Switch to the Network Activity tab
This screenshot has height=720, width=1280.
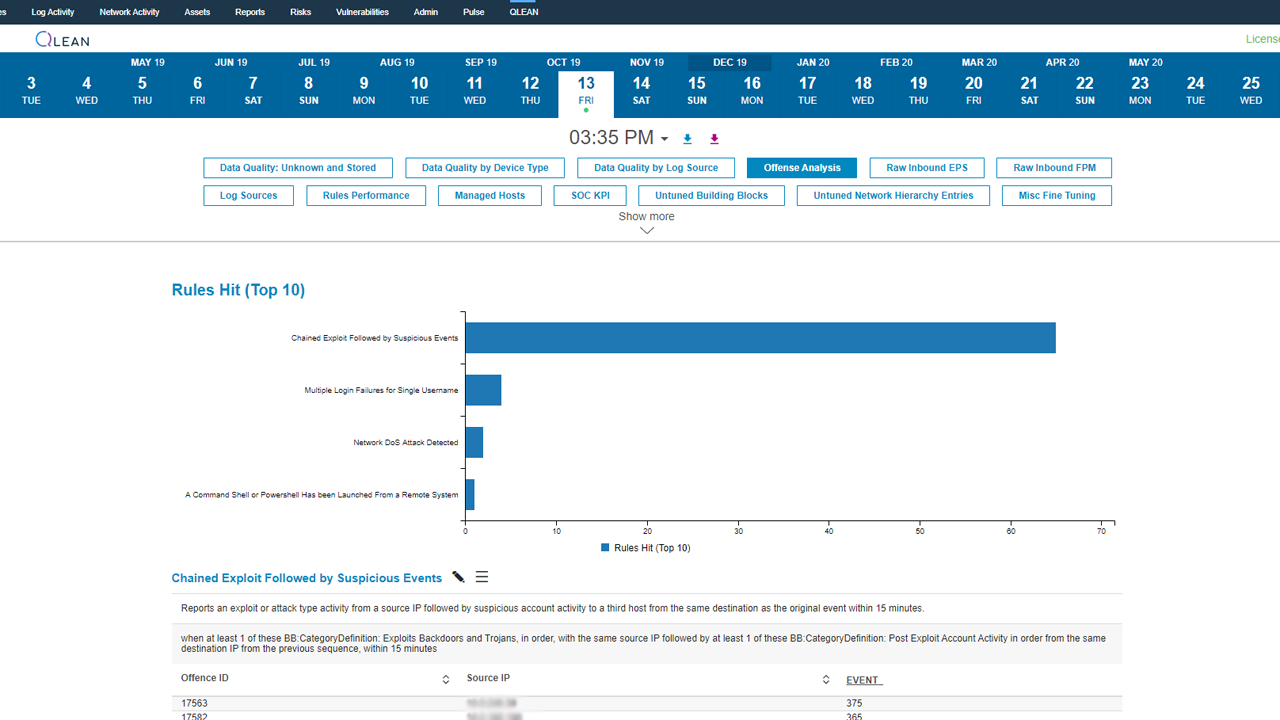130,12
